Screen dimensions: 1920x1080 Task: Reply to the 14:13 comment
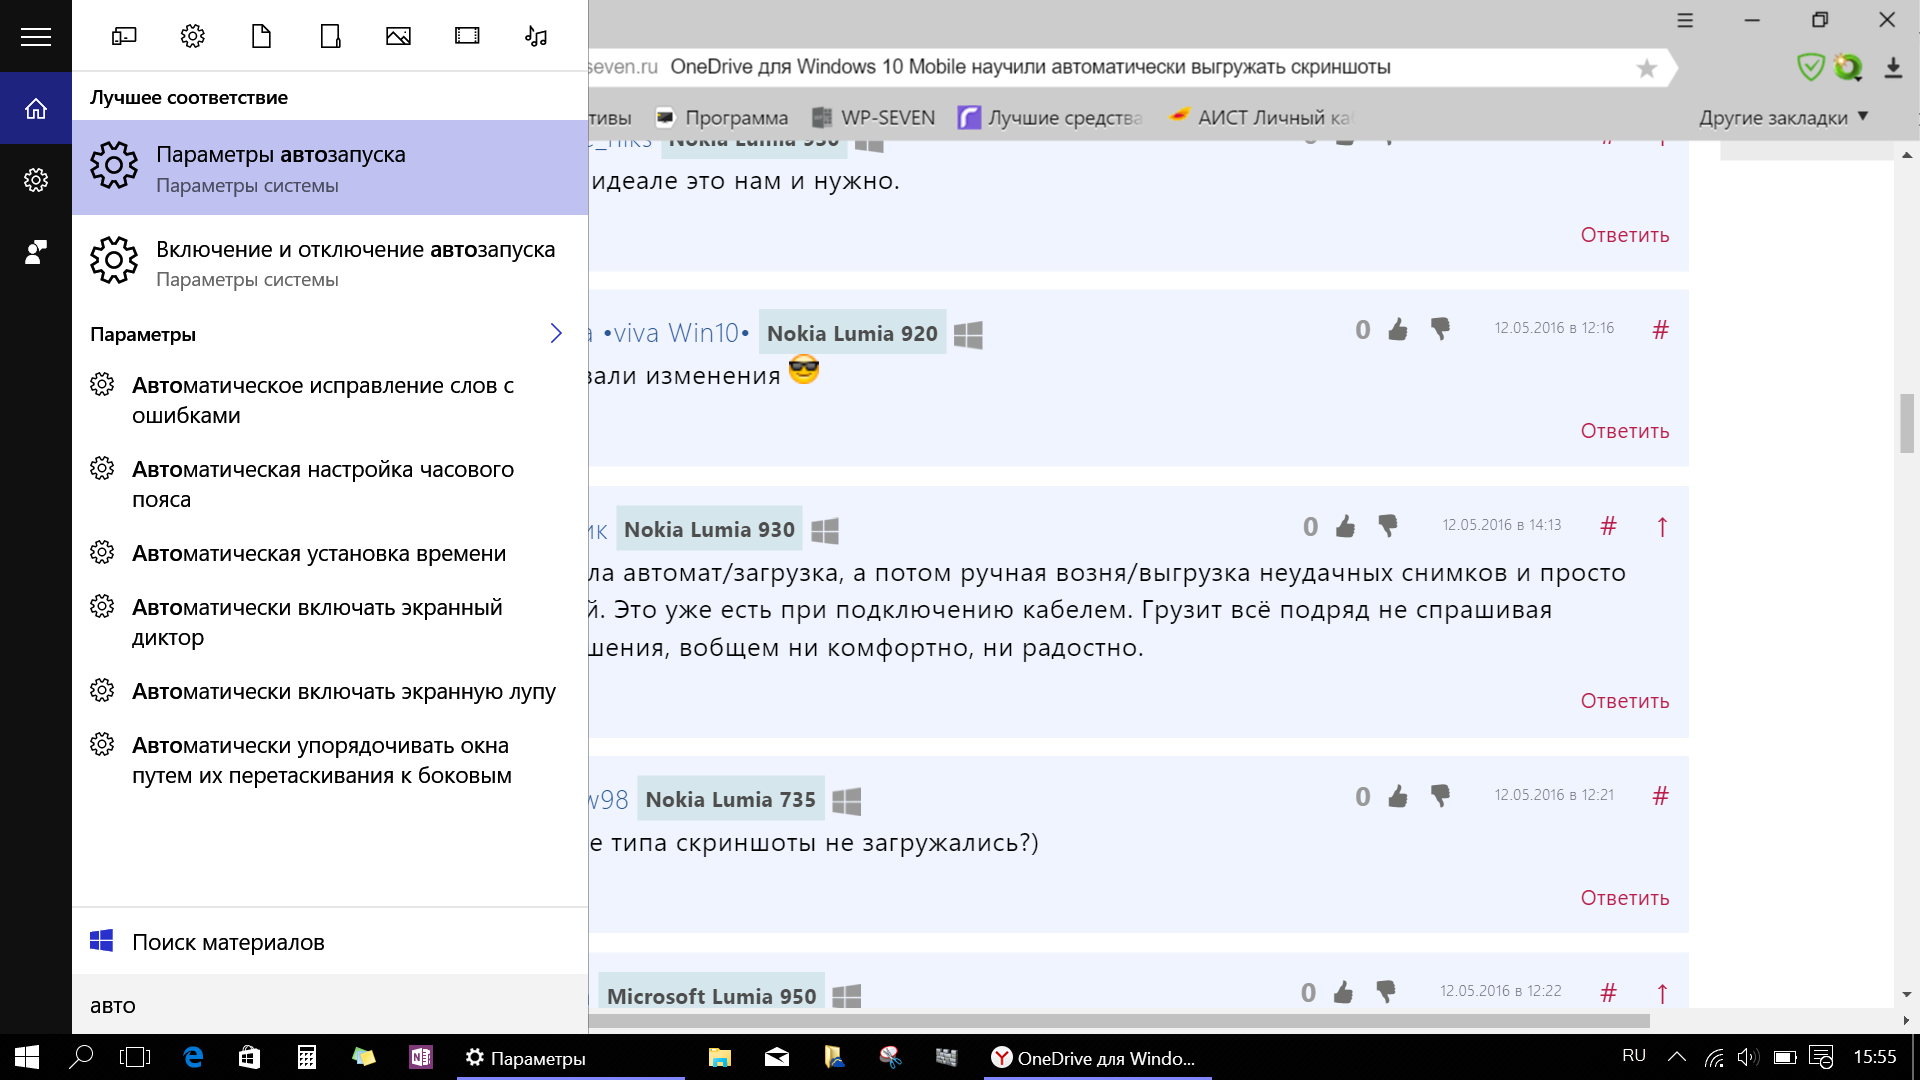click(x=1625, y=701)
